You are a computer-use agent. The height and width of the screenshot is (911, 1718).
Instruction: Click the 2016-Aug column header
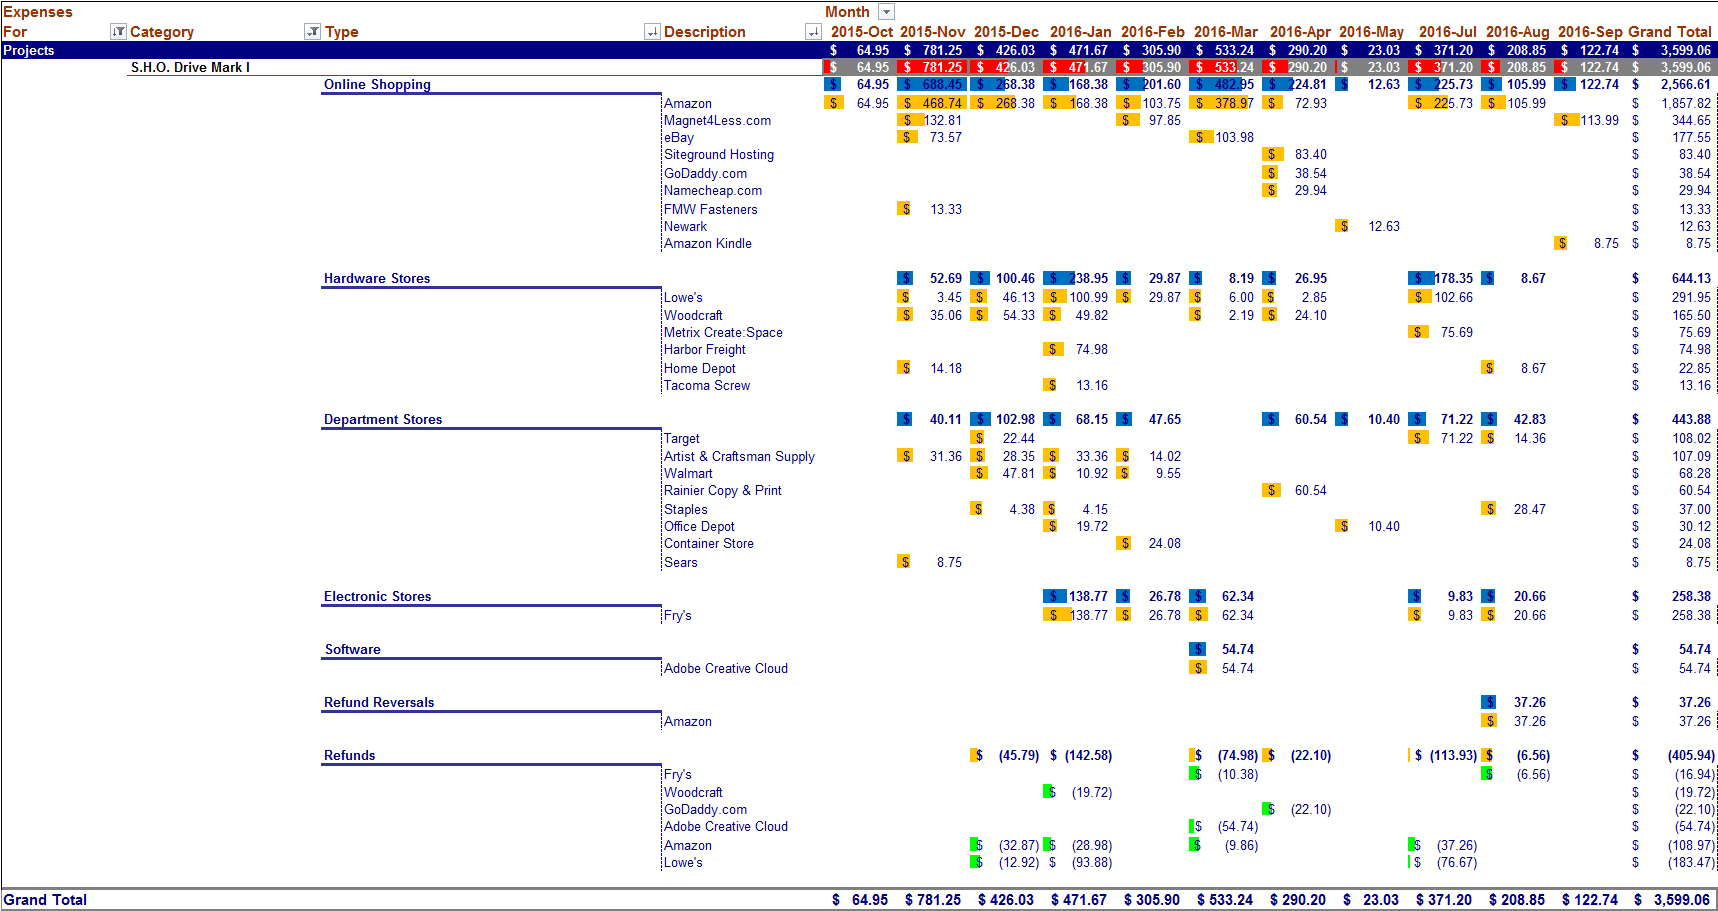pyautogui.click(x=1517, y=32)
